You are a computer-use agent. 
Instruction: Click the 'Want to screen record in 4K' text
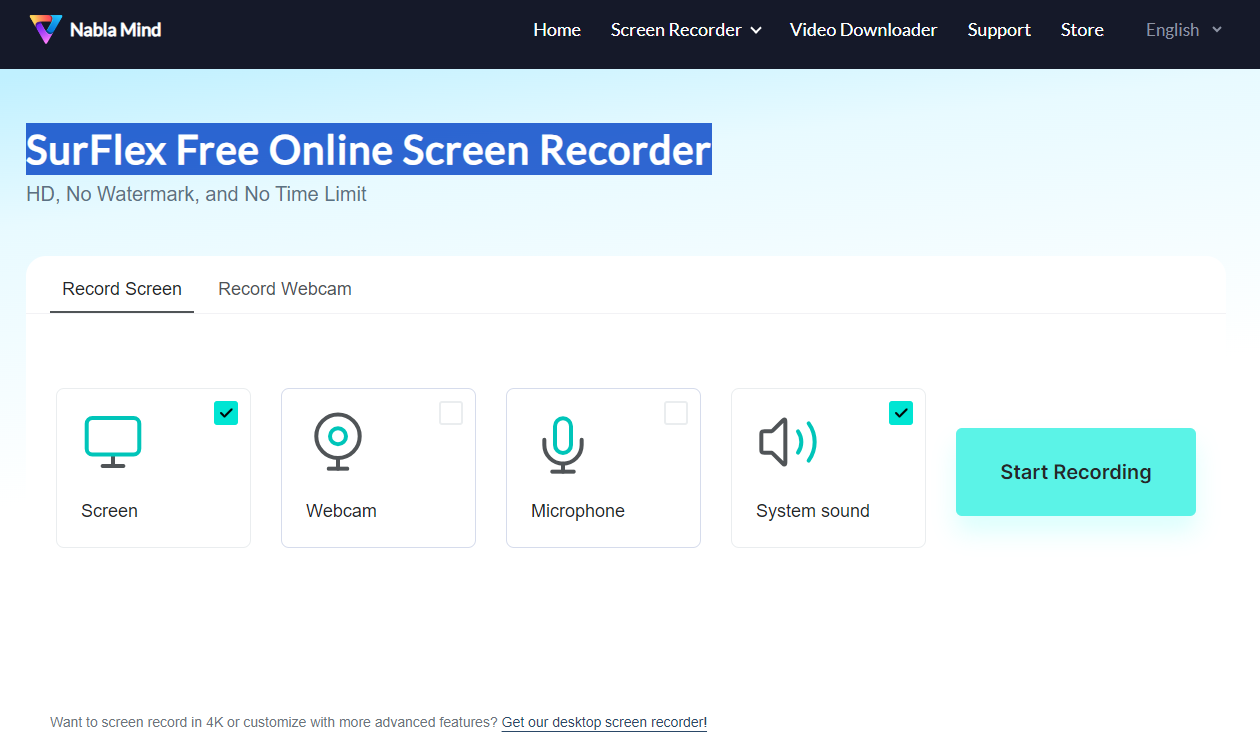point(273,722)
